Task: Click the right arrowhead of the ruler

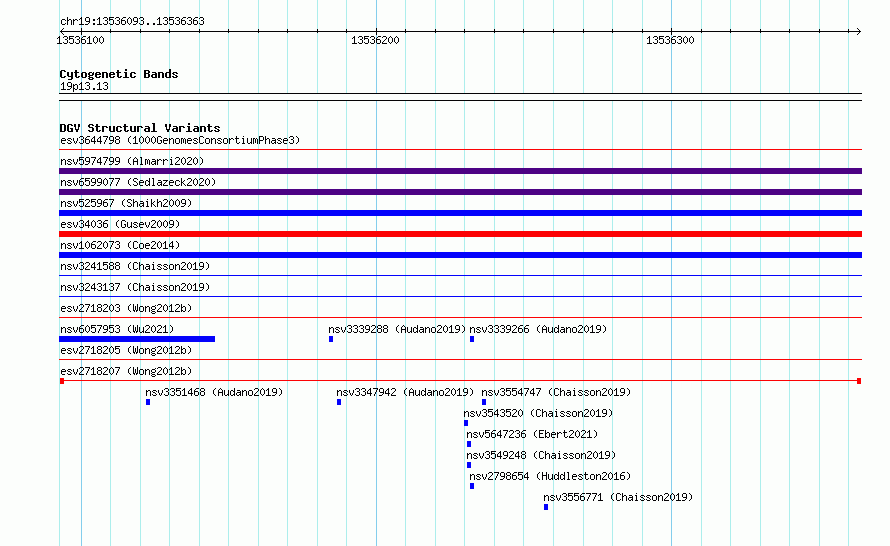Action: [858, 31]
